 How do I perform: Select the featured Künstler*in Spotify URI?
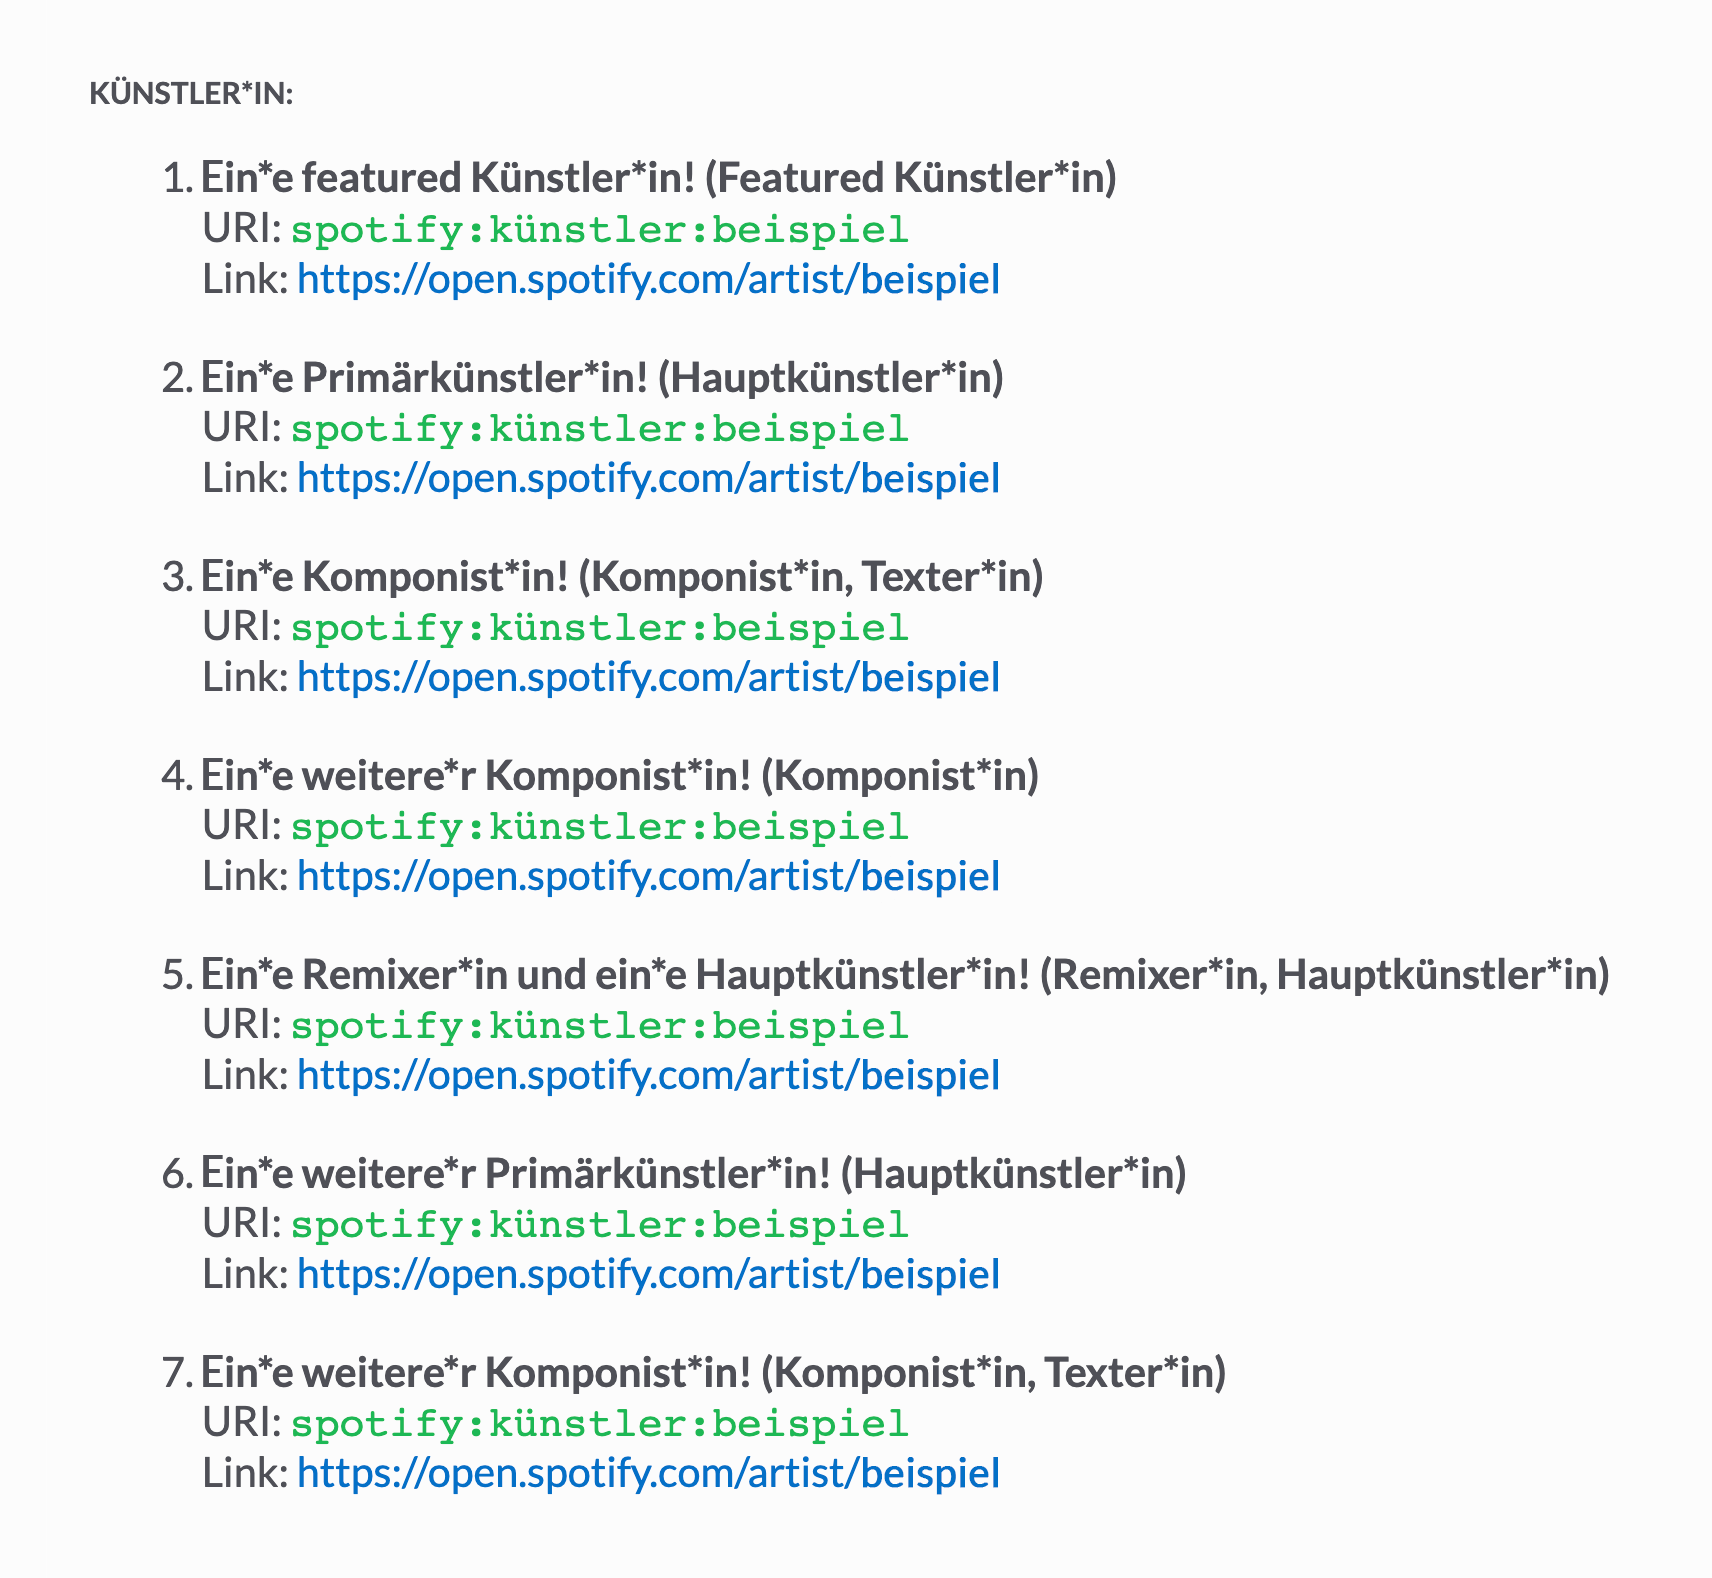[x=600, y=230]
